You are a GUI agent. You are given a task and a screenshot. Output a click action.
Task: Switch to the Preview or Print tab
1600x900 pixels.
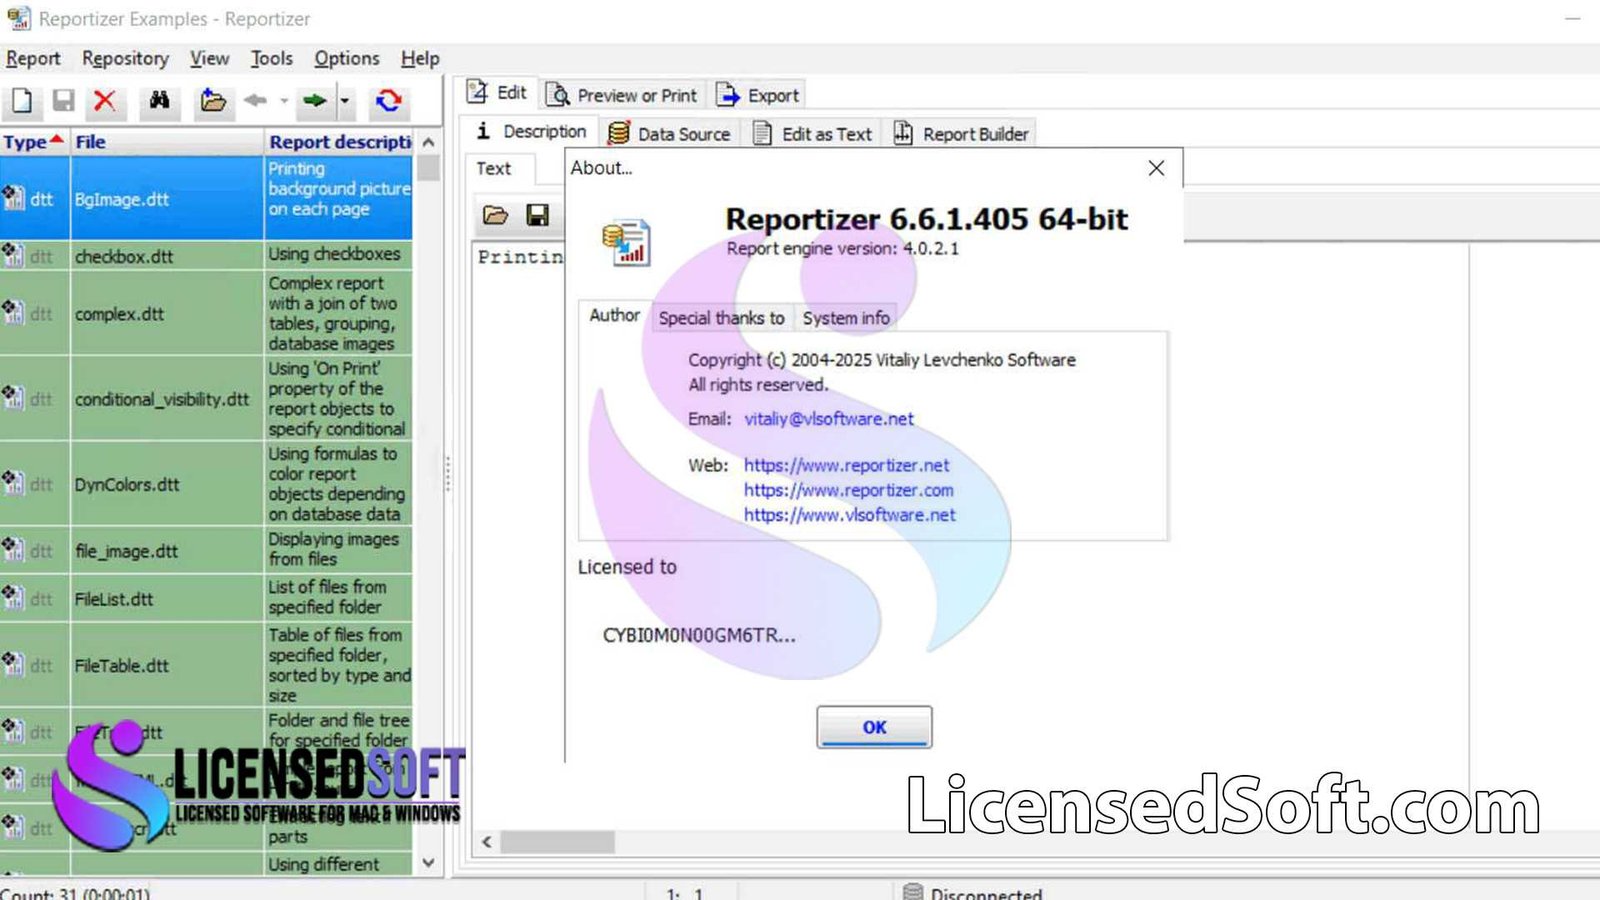623,94
